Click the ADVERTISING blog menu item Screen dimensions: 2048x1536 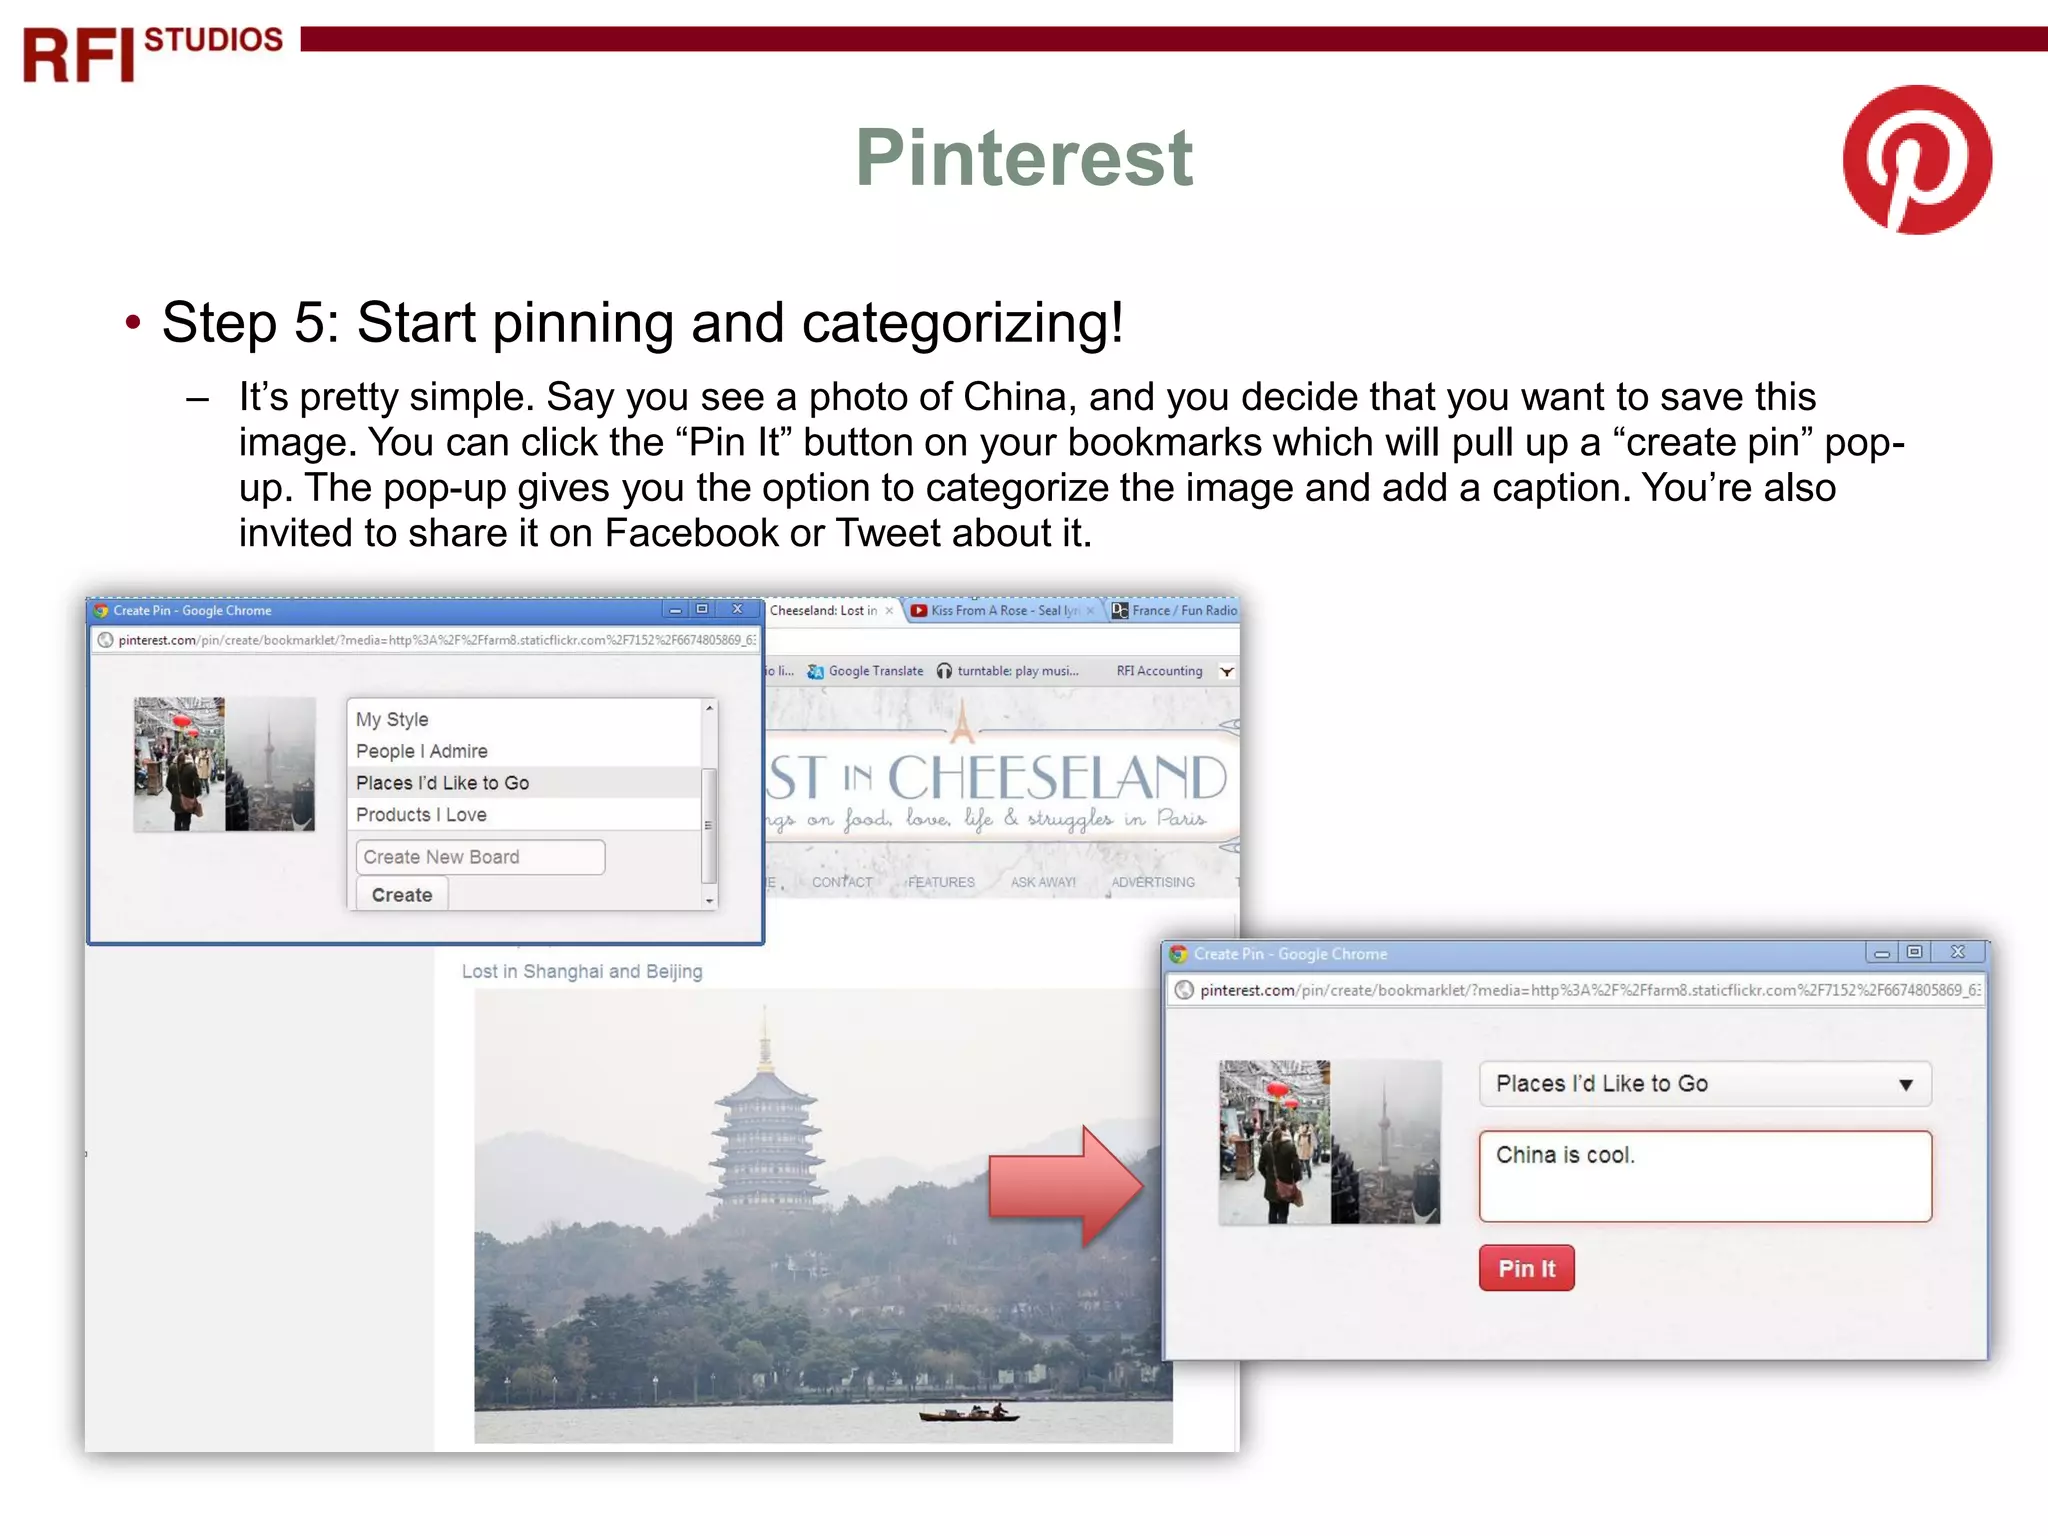pos(1153,882)
